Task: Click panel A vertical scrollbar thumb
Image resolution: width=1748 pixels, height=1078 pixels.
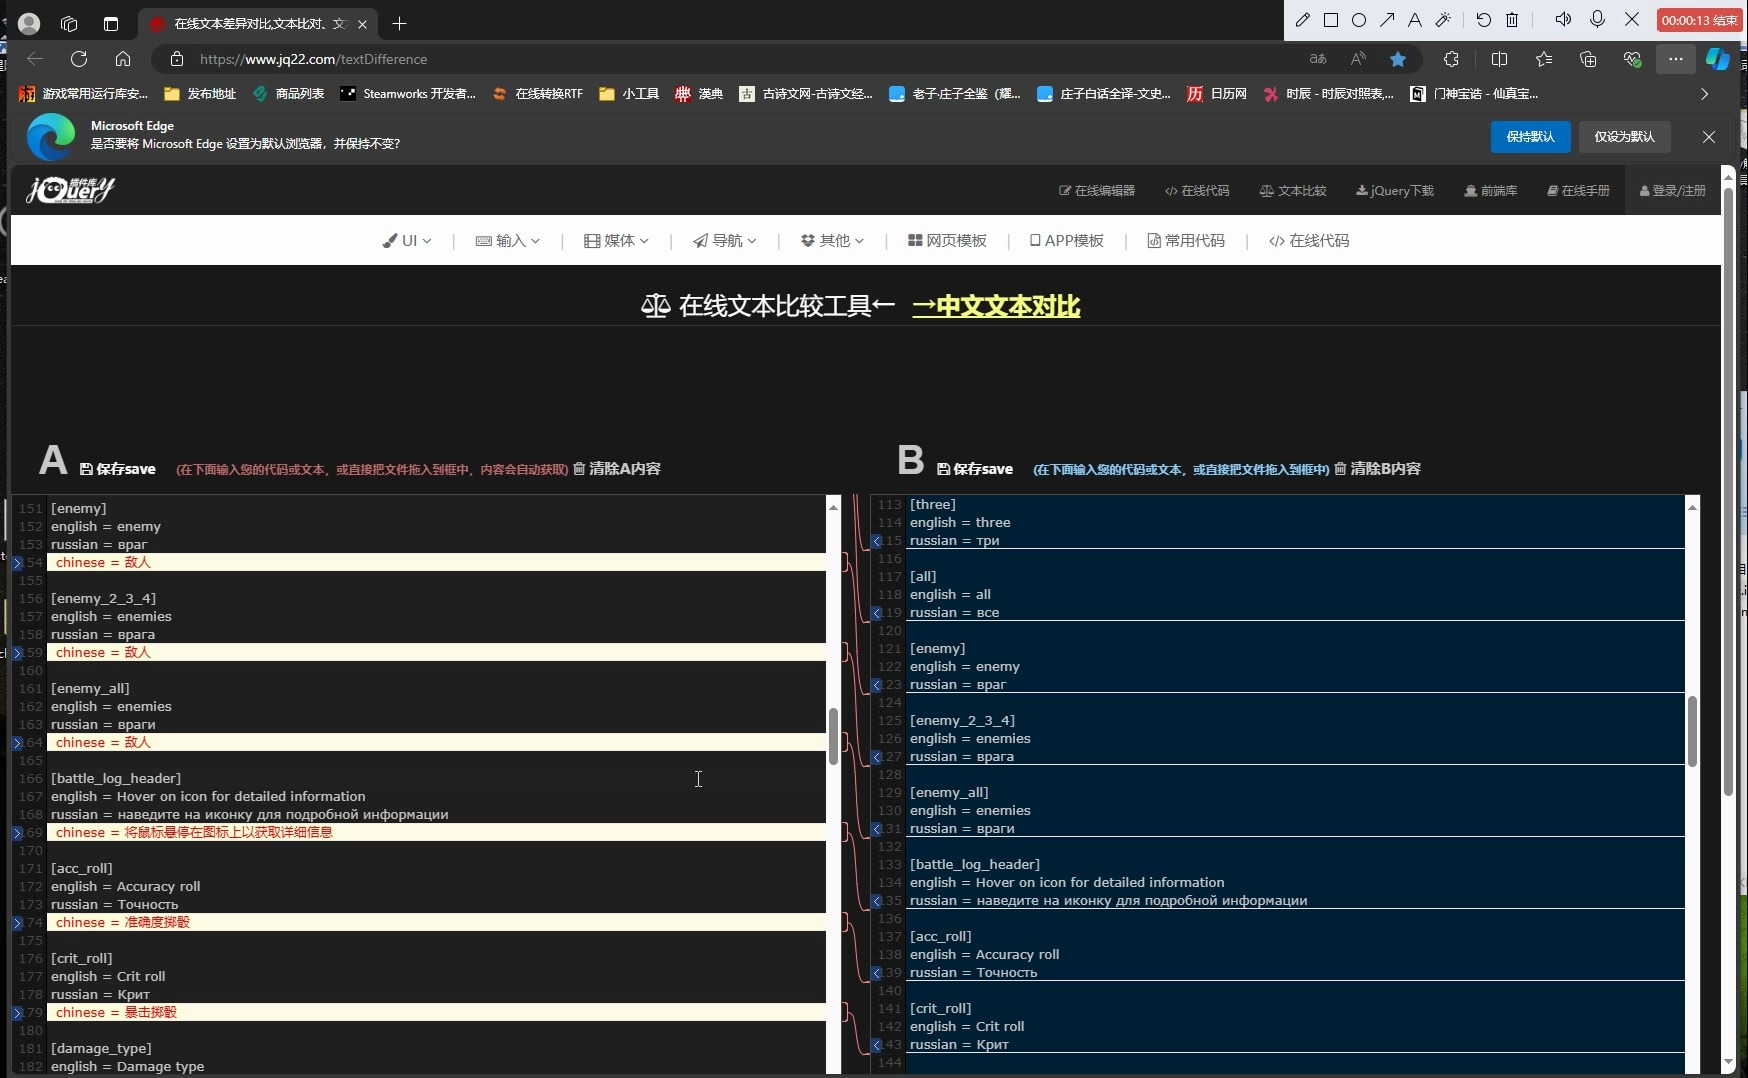Action: (833, 736)
